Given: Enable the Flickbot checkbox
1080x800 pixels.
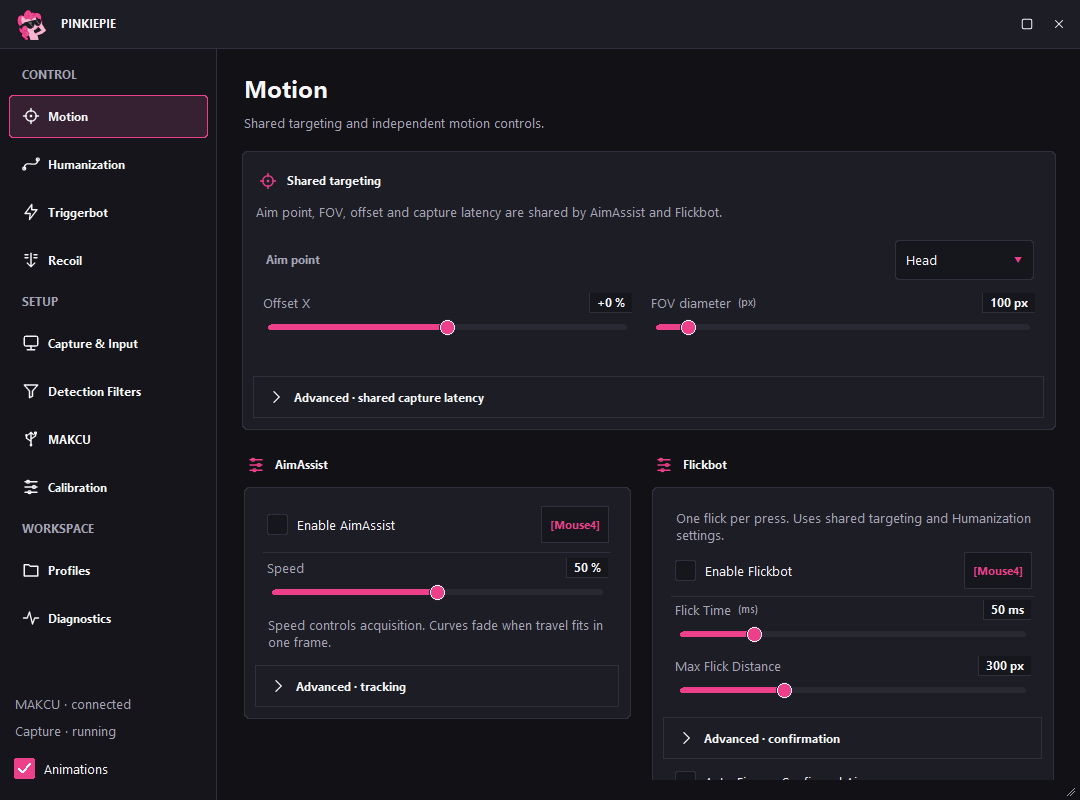Looking at the screenshot, I should point(685,571).
